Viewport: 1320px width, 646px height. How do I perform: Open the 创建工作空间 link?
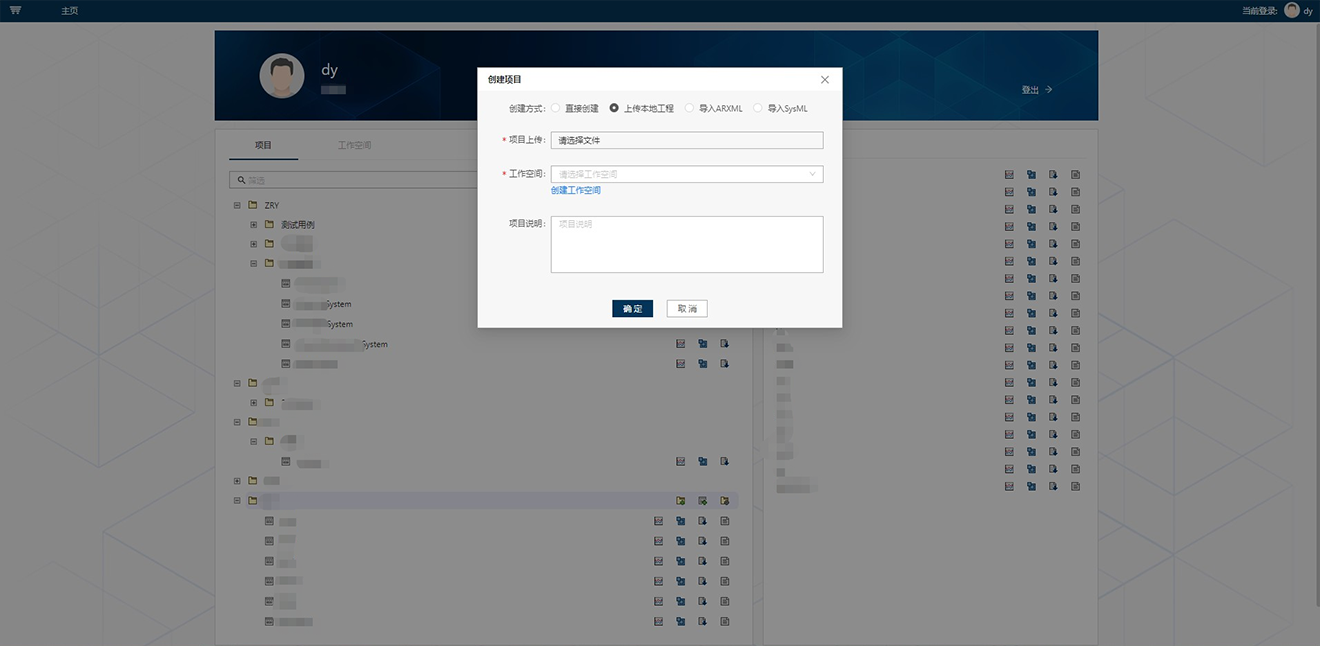pyautogui.click(x=576, y=190)
